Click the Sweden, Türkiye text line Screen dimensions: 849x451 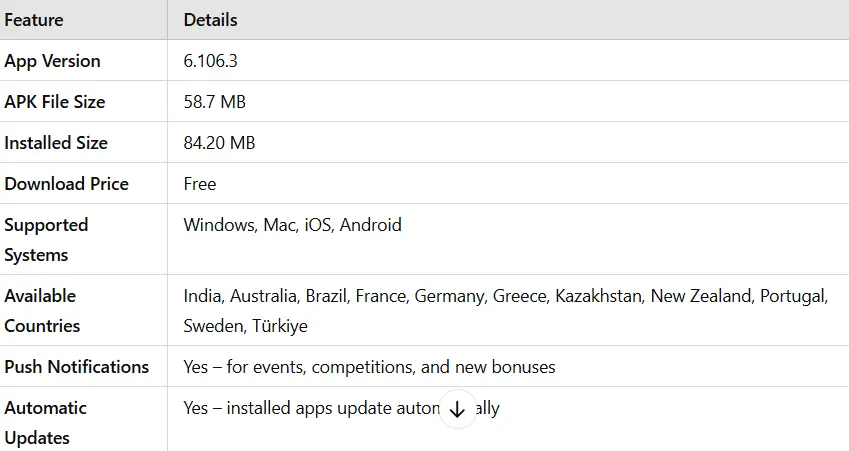pyautogui.click(x=245, y=326)
